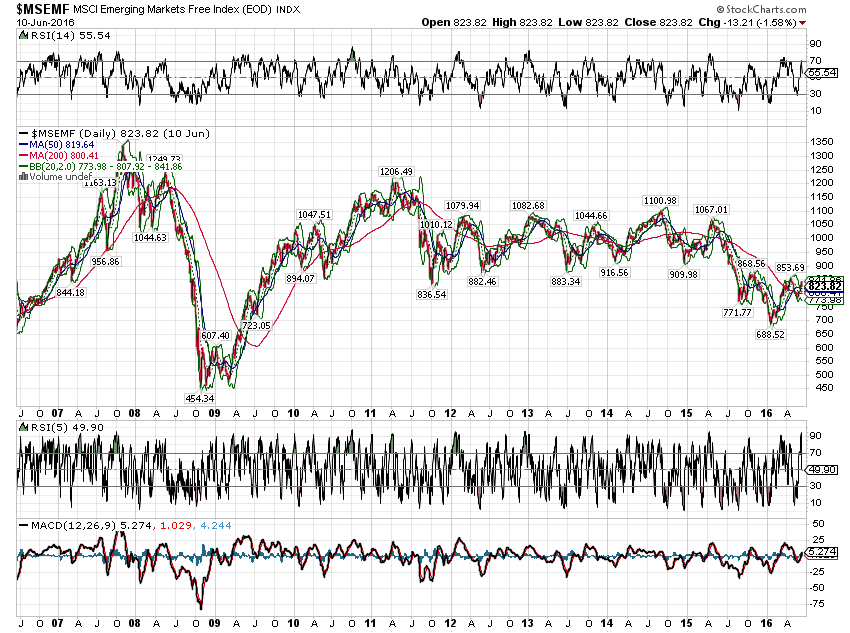This screenshot has width=850, height=633.
Task: Click the 909.98 price annotation
Action: [x=683, y=274]
